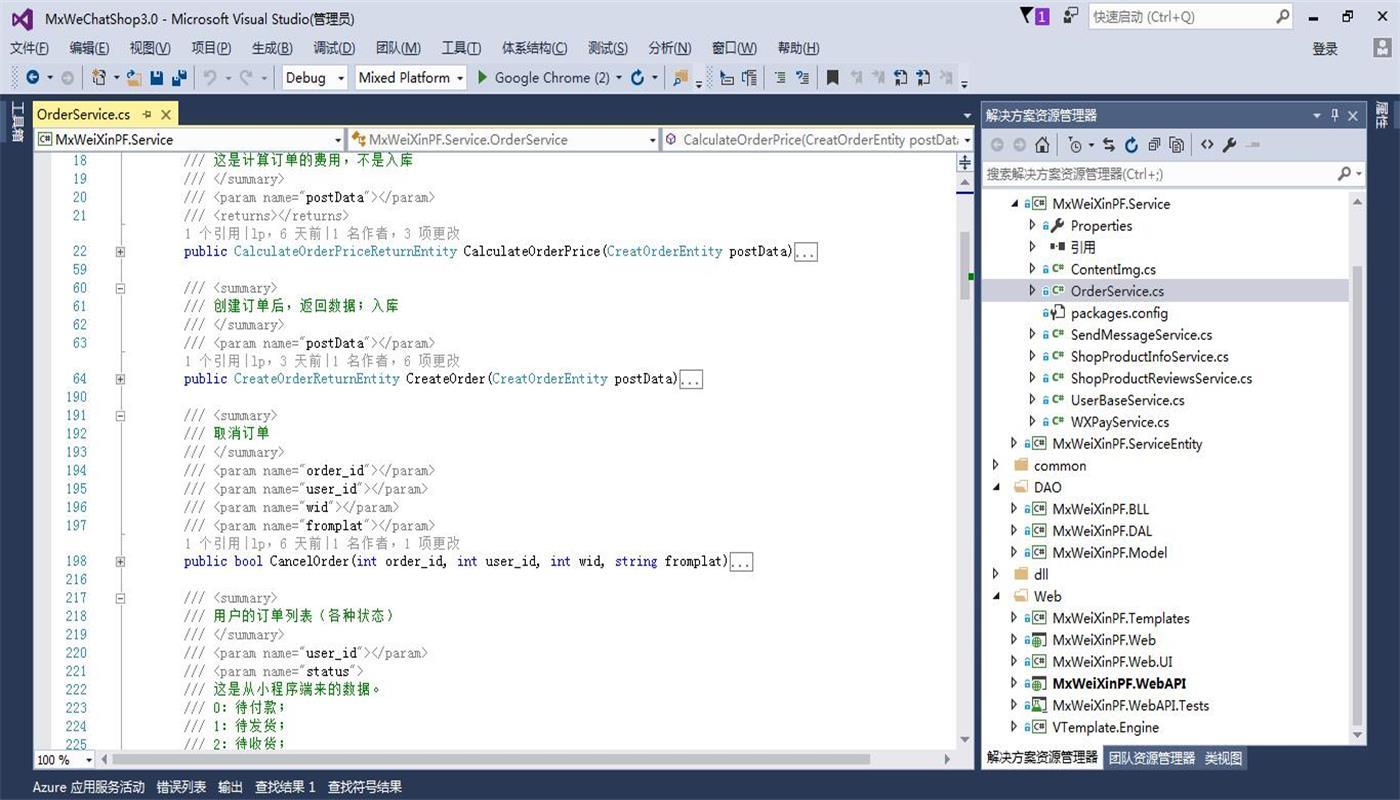Collapse the MxWeiXinPF.Service project node

pos(1014,203)
